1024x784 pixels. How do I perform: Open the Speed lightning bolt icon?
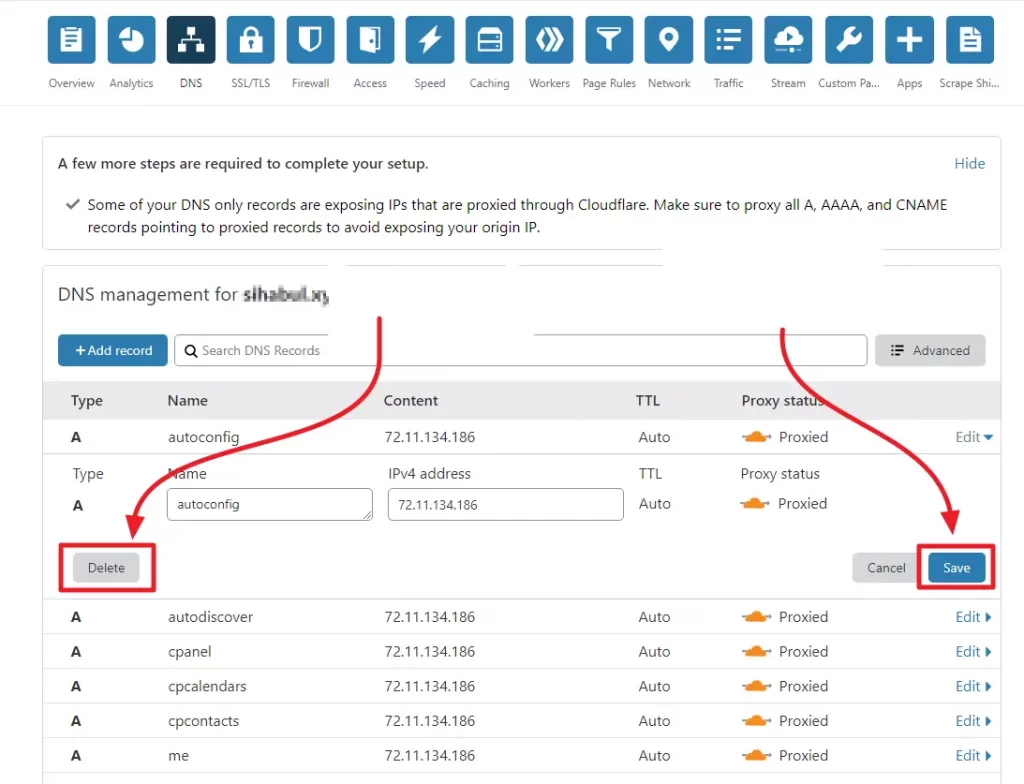tap(430, 40)
